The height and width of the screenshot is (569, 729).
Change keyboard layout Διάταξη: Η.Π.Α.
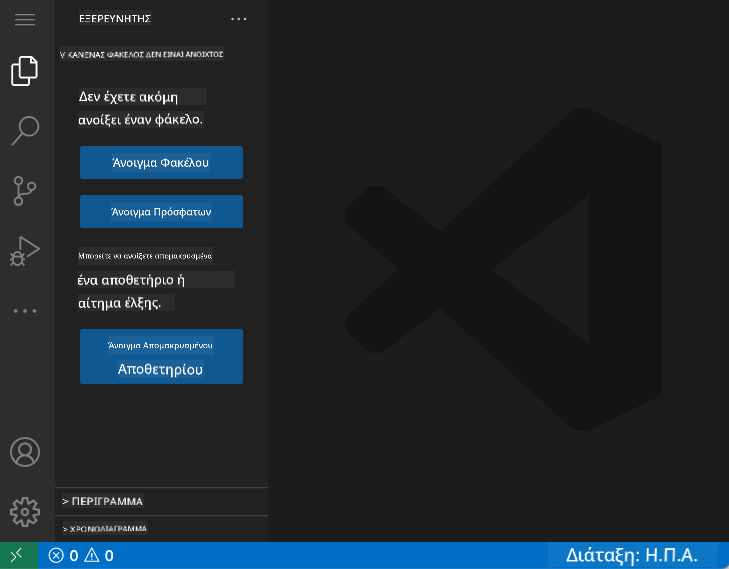(631, 556)
